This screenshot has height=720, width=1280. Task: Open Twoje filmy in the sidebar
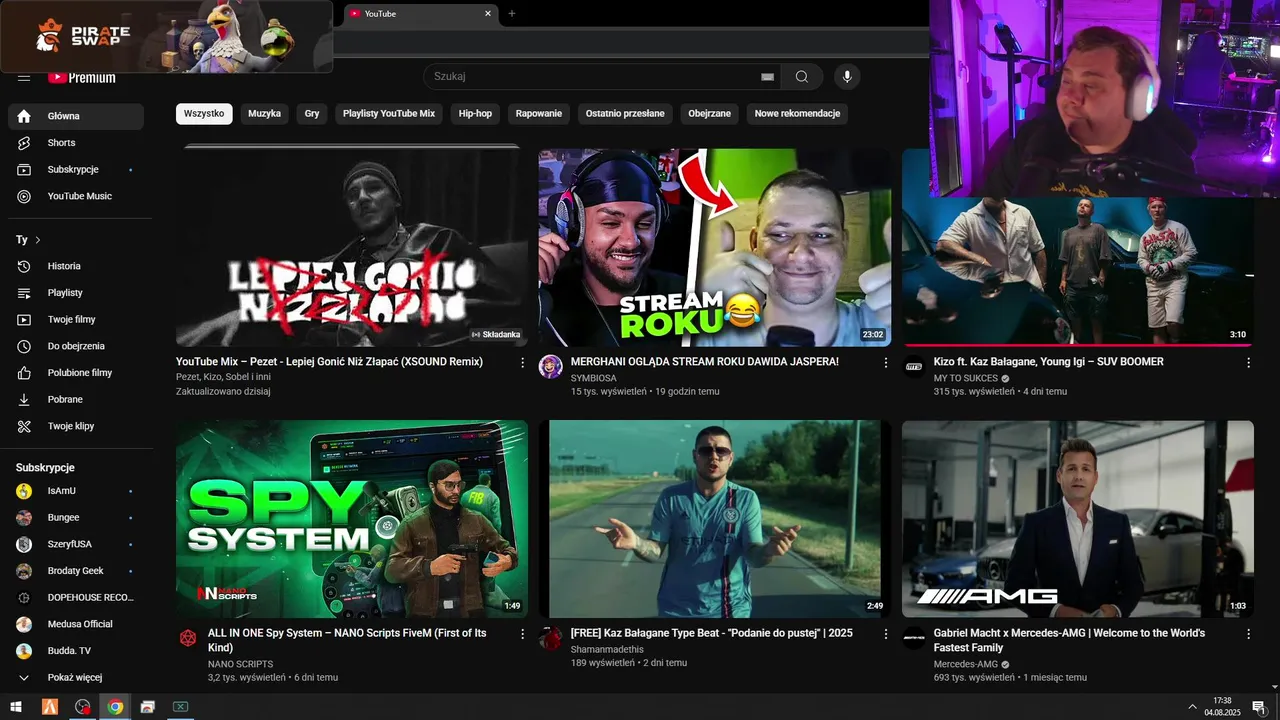point(76,320)
